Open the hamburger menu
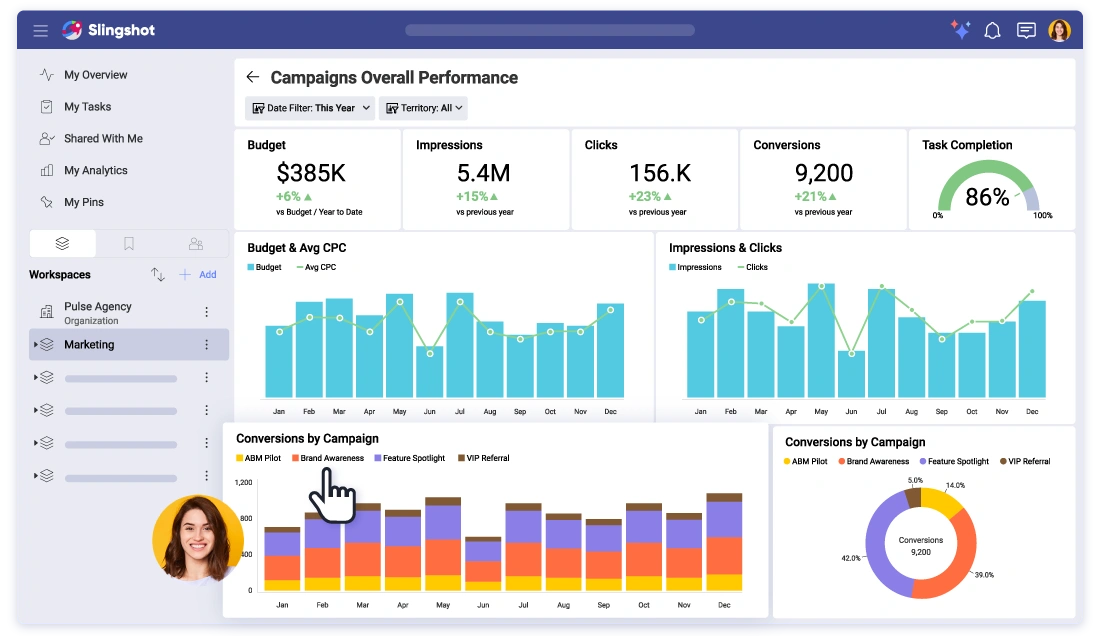Viewport: 1100px width, 636px height. coord(40,30)
